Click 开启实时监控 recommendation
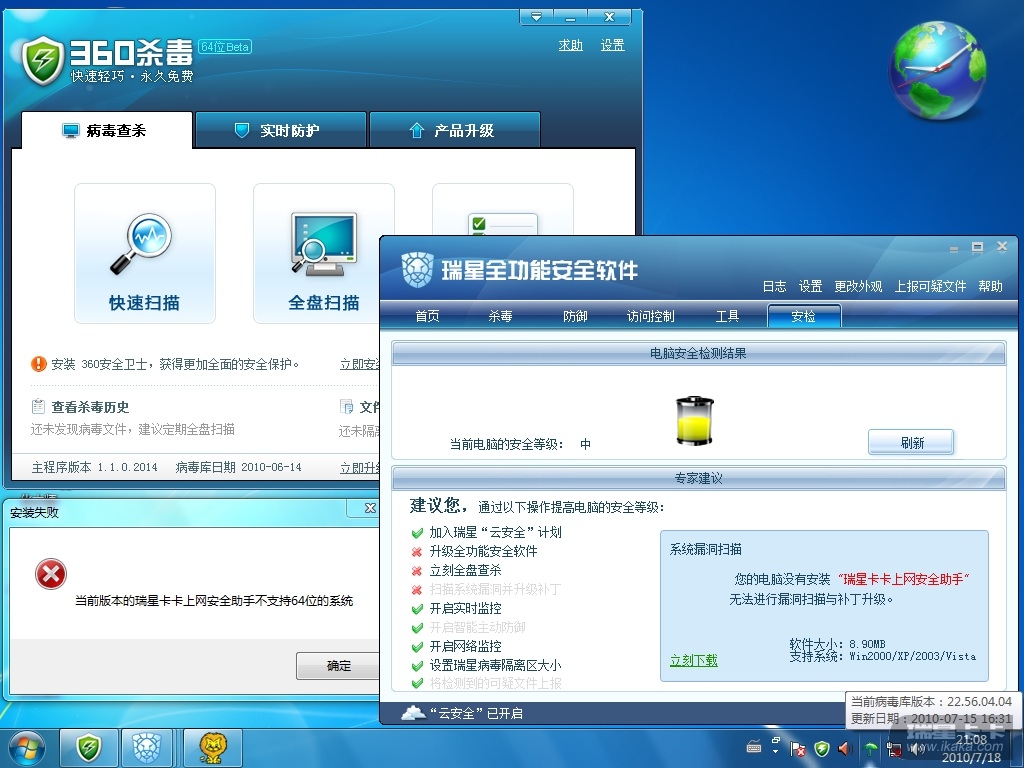 [x=466, y=609]
